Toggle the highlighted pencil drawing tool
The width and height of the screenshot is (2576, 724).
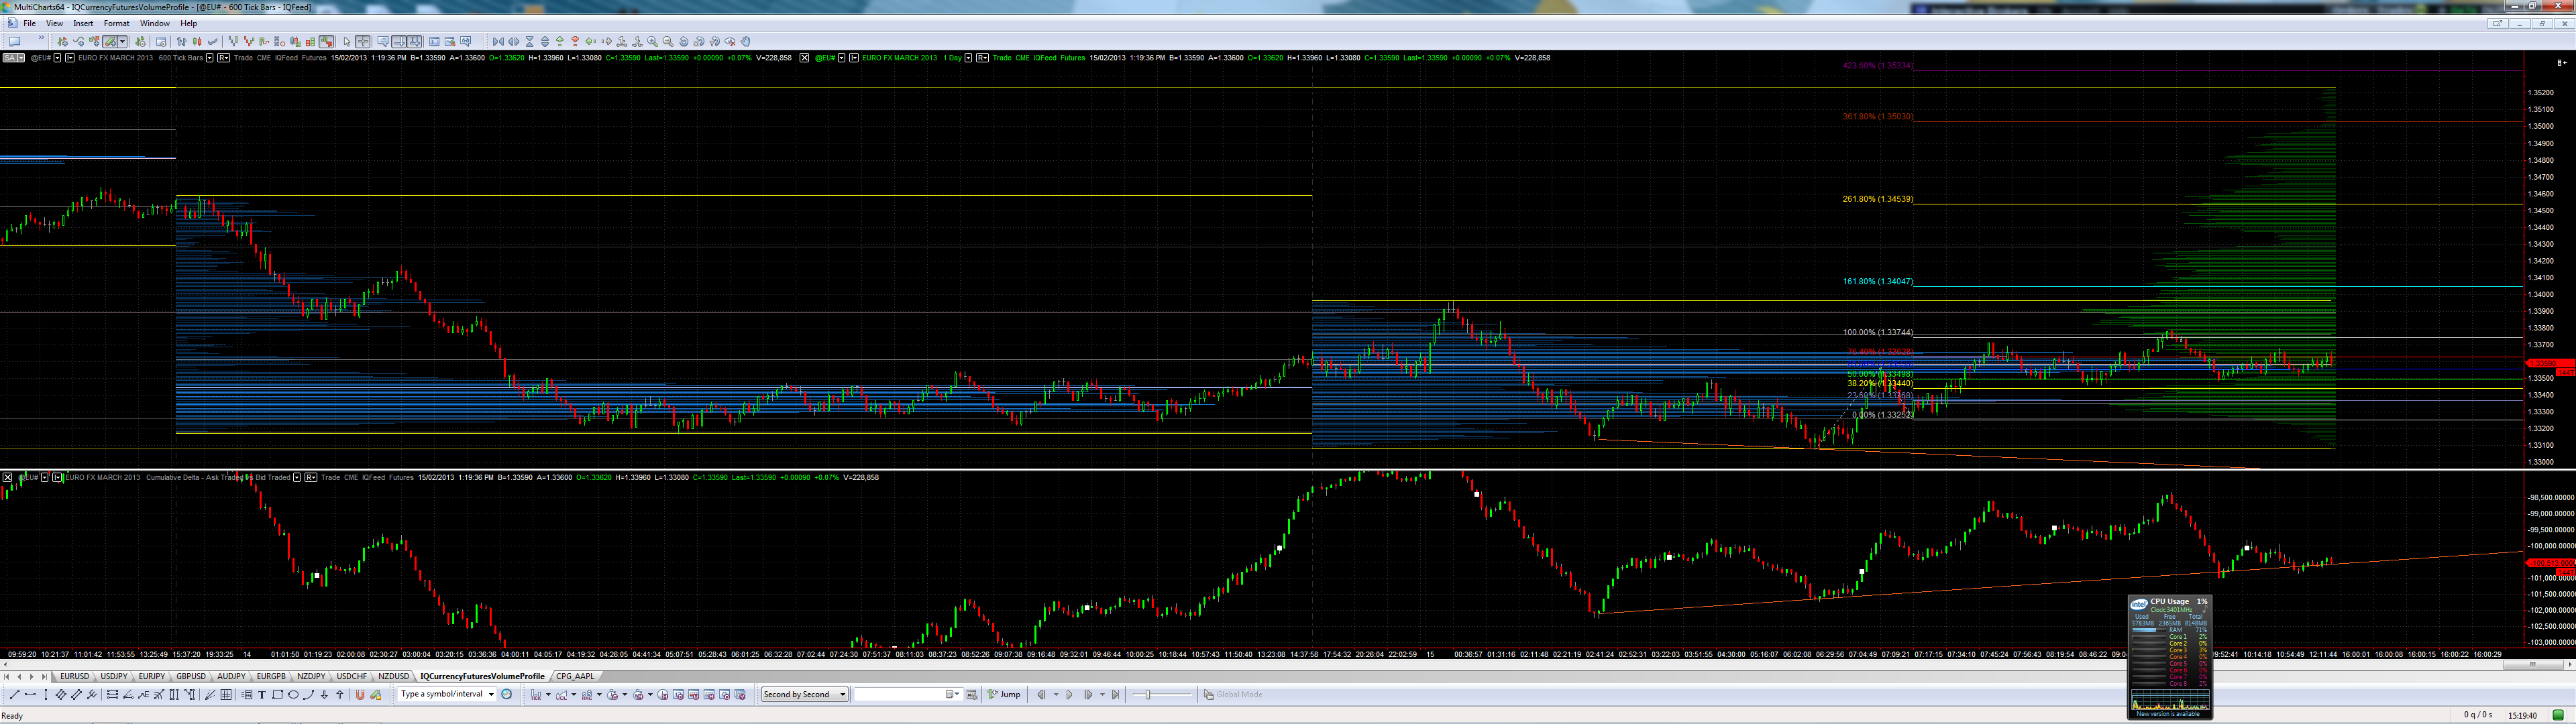109,42
